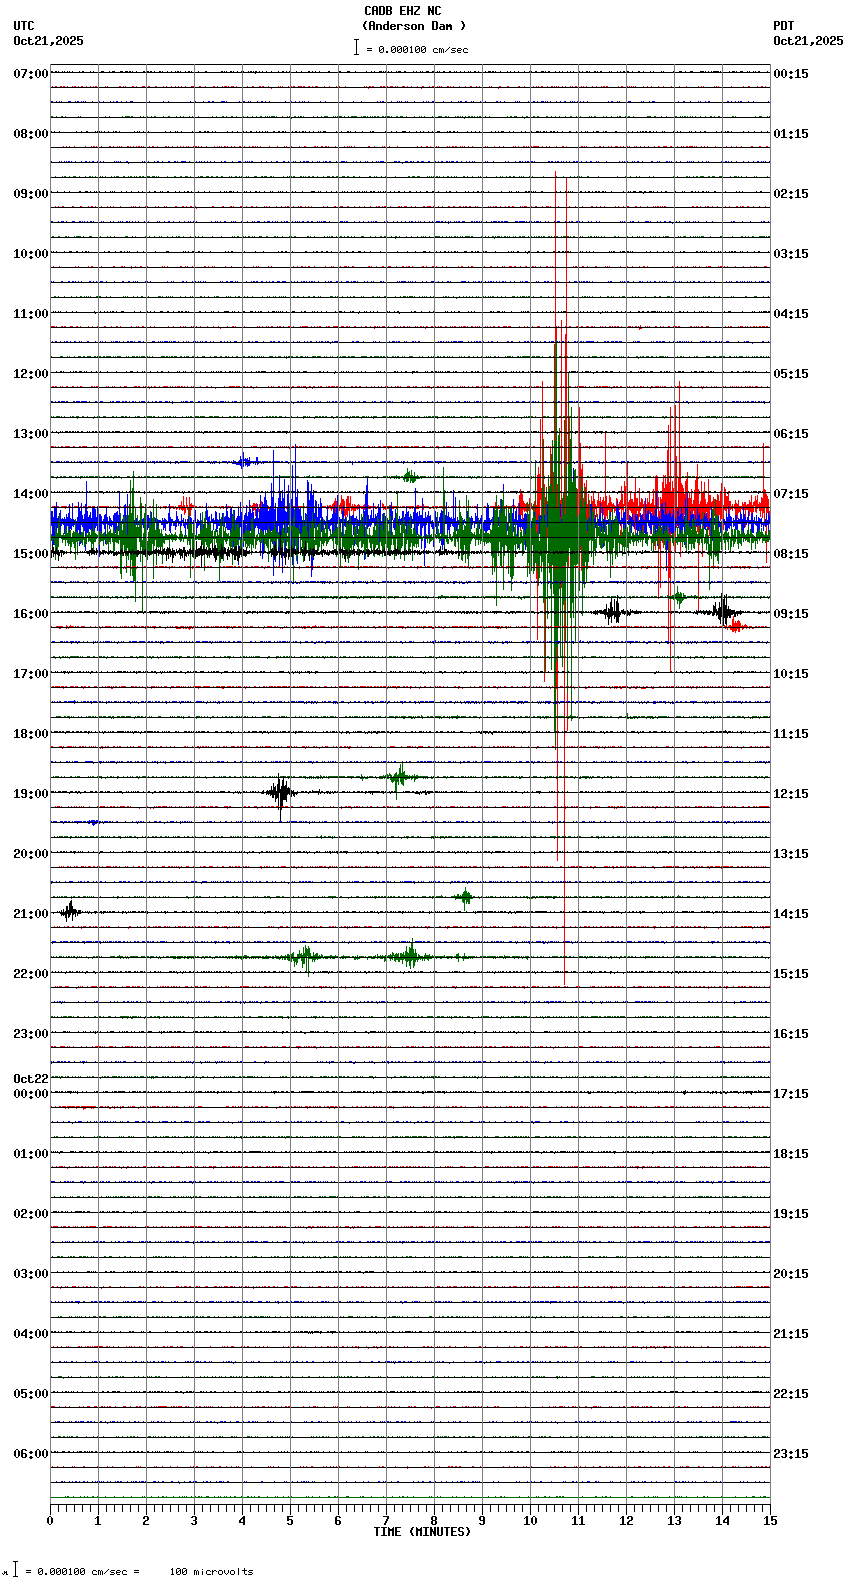Click the '16:15' PDT time label
The width and height of the screenshot is (850, 1584).
(x=791, y=1034)
